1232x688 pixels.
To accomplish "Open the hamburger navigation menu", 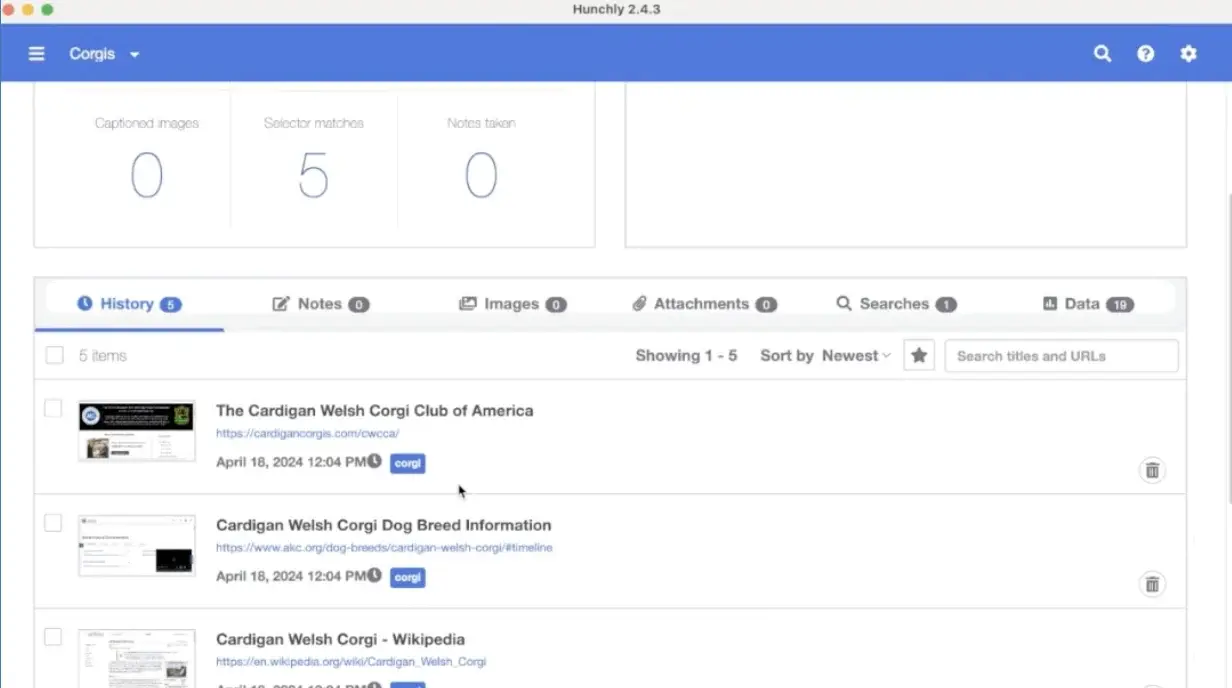I will tap(36, 53).
